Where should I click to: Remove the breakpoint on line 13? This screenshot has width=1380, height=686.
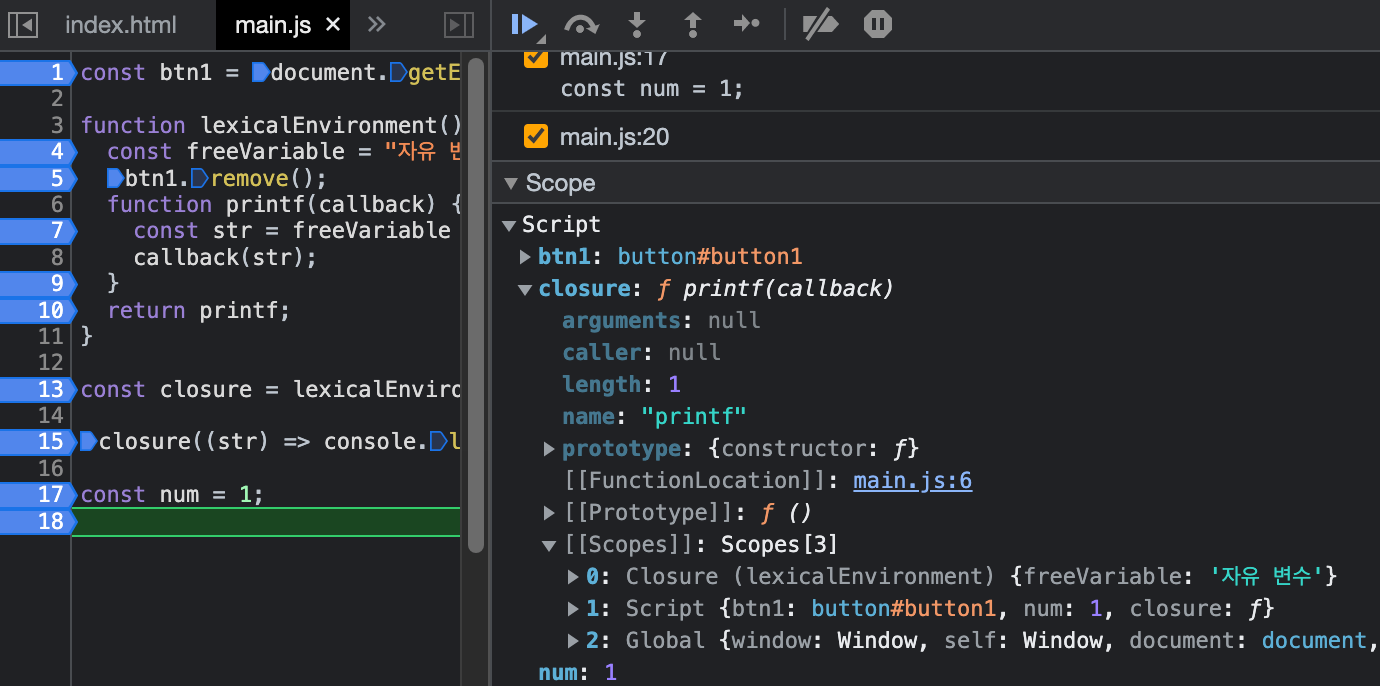[x=38, y=389]
